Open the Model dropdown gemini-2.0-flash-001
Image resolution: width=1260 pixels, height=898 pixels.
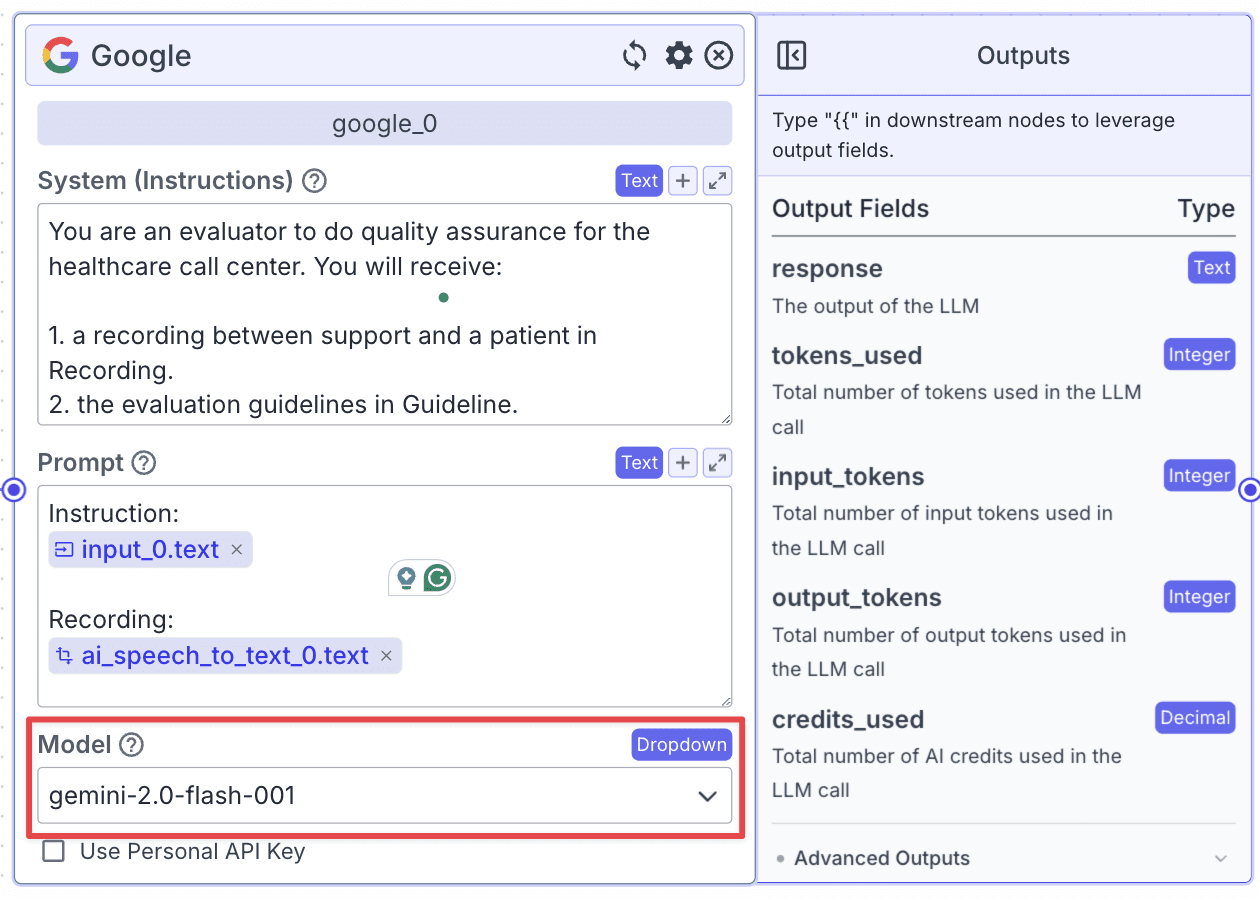[385, 796]
